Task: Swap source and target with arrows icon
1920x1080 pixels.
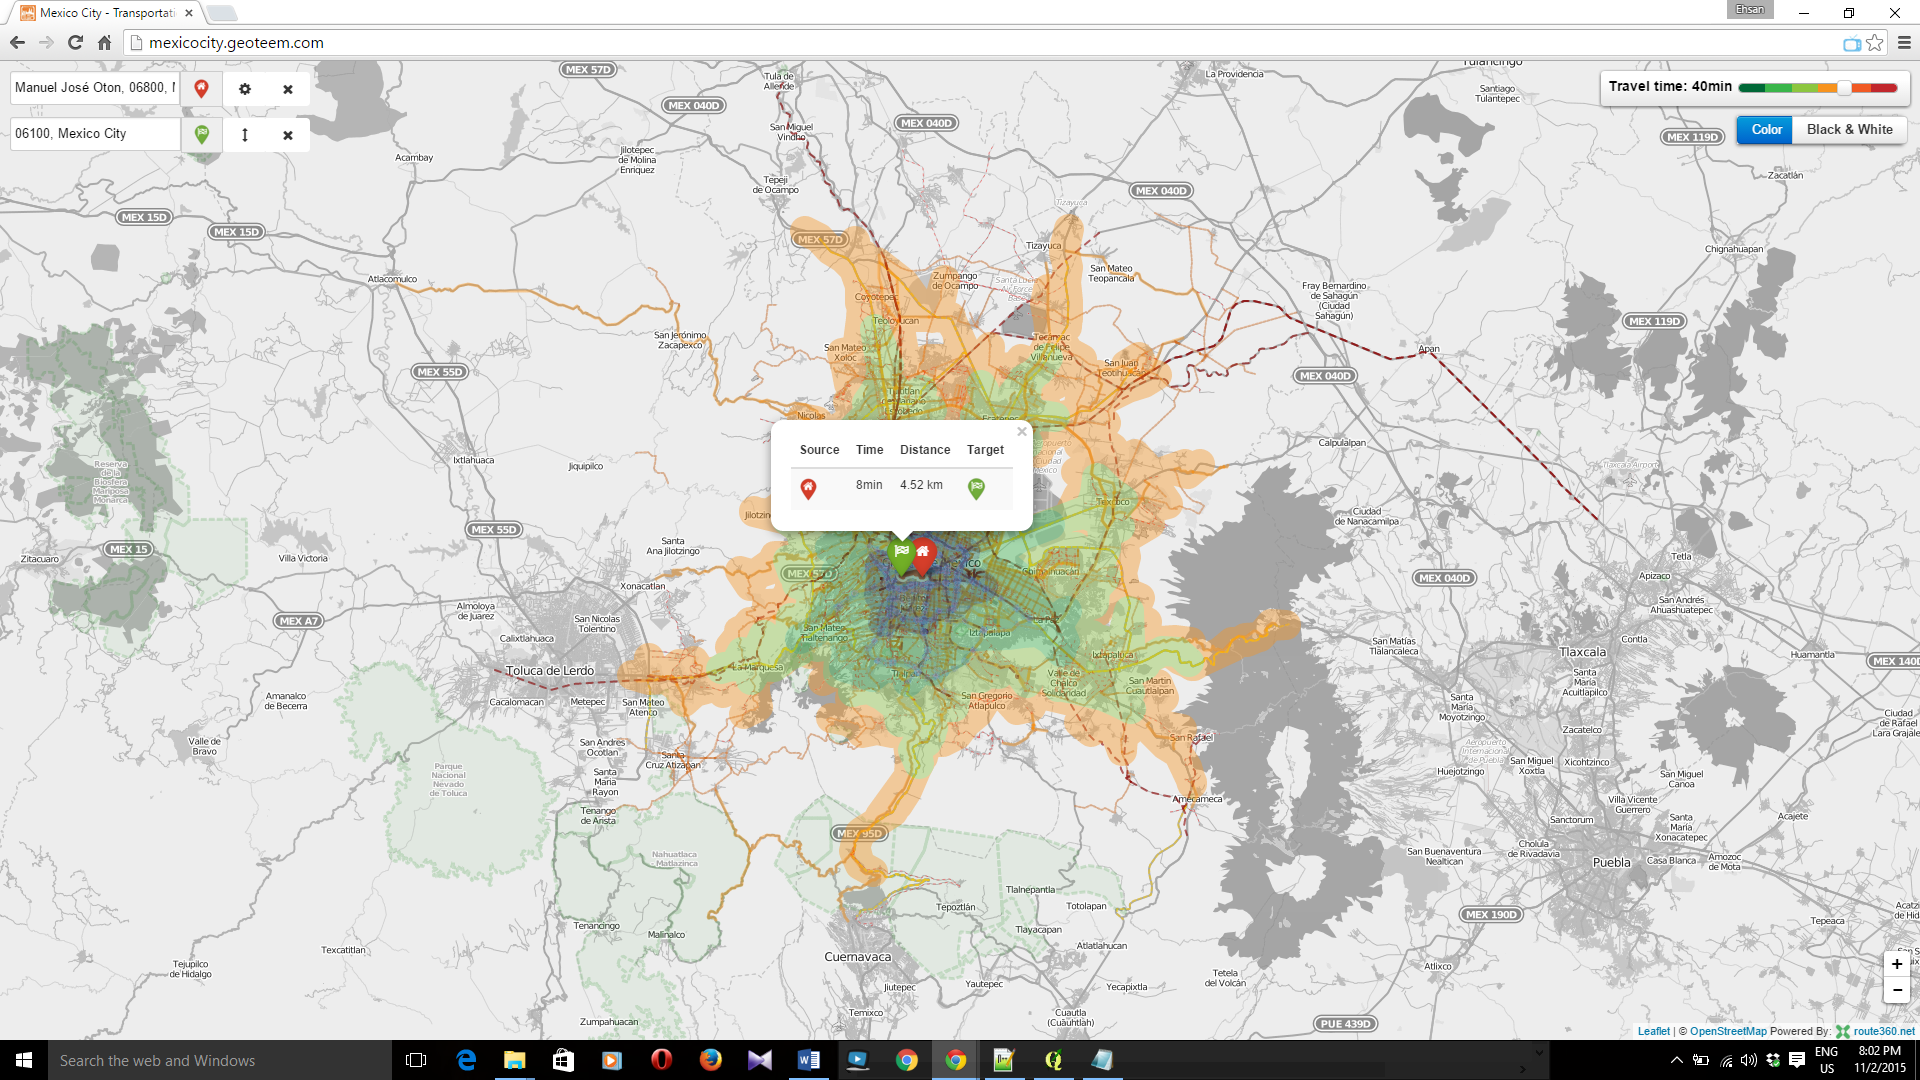Action: pyautogui.click(x=245, y=135)
